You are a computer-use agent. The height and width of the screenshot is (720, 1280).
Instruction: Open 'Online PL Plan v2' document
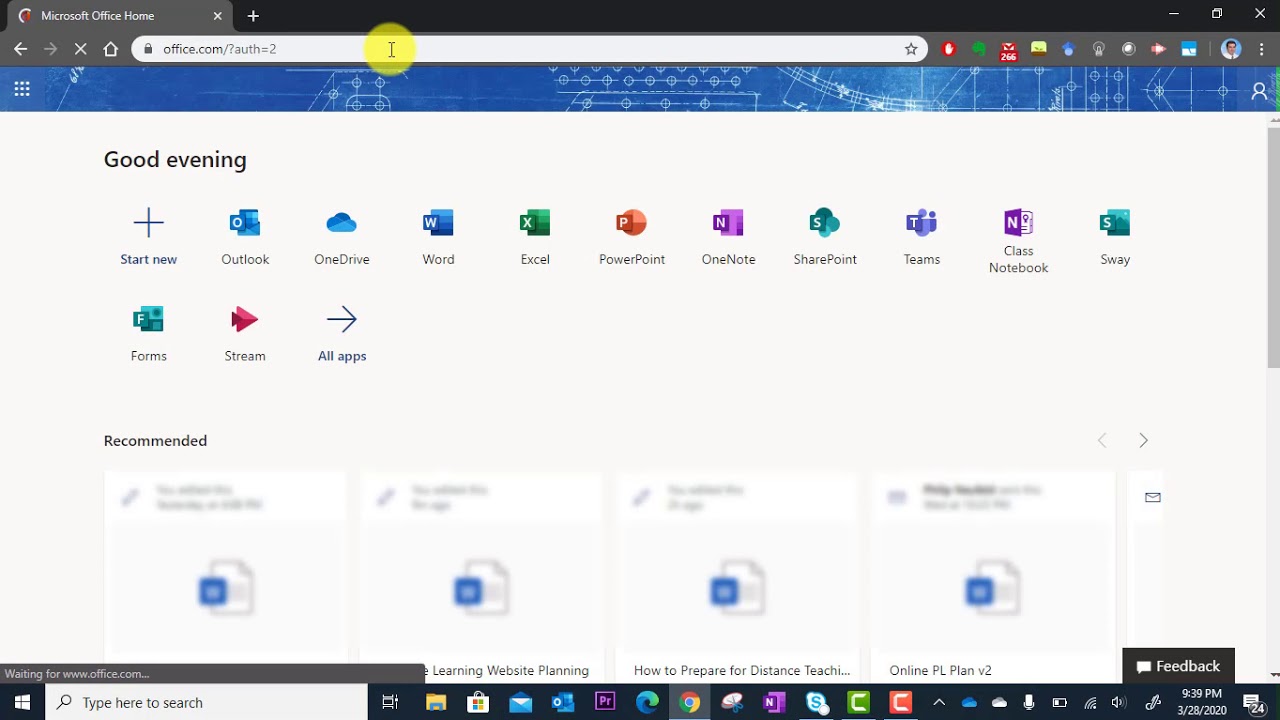tap(940, 671)
